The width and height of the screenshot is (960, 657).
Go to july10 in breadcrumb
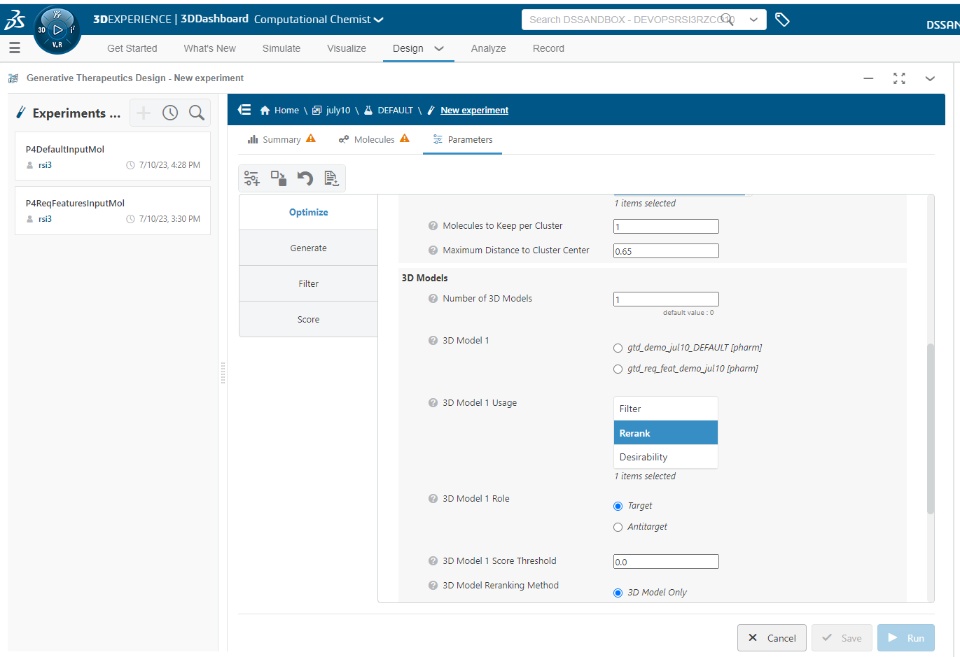click(x=338, y=110)
